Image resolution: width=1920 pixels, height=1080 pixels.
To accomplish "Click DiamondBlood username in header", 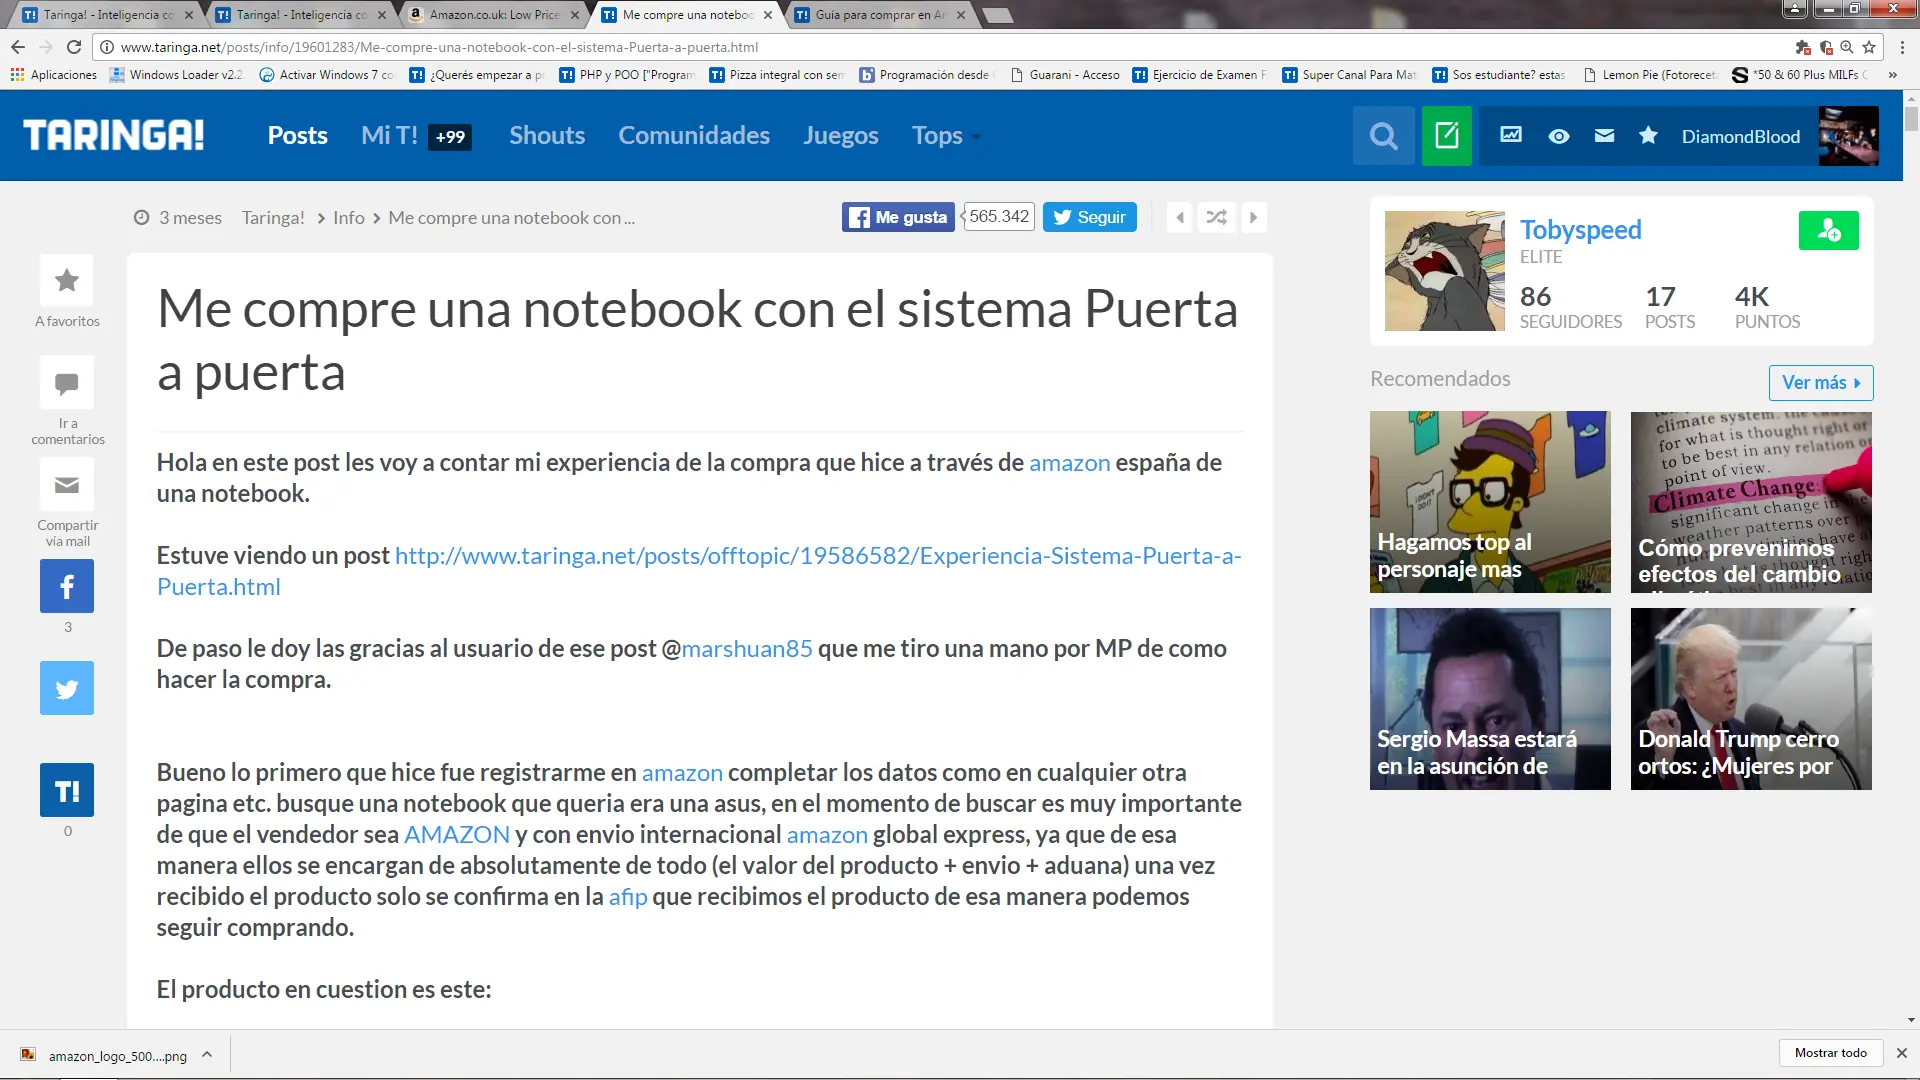I will (1740, 136).
